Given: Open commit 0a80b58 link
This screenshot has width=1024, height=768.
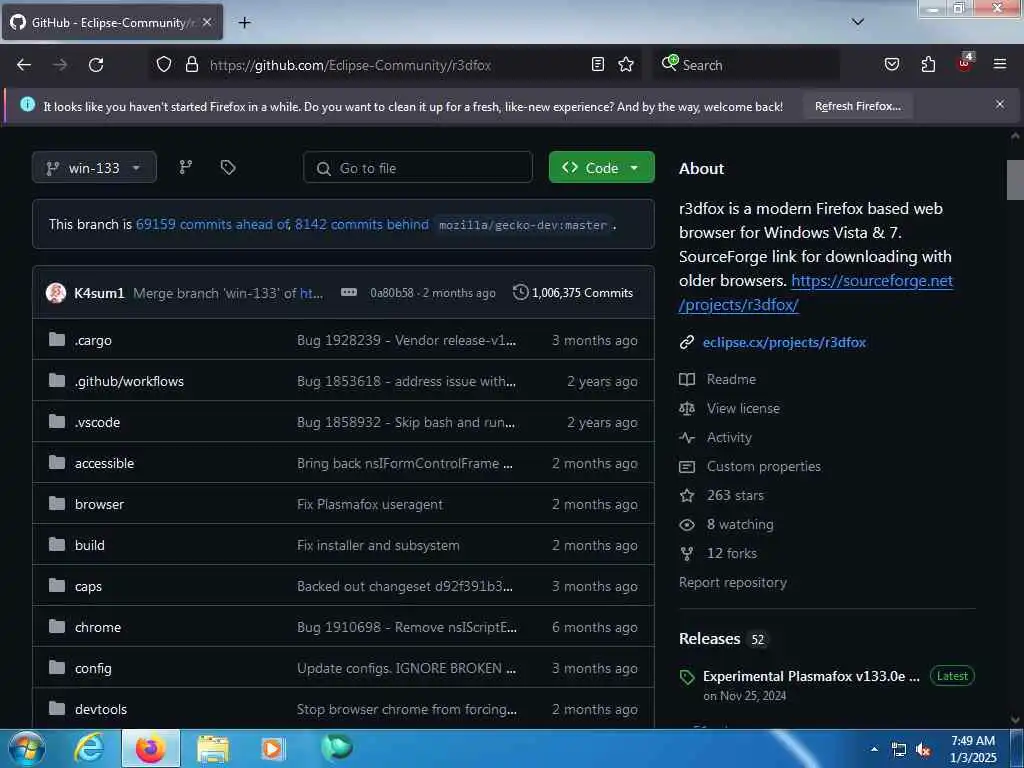Looking at the screenshot, I should 392,293.
